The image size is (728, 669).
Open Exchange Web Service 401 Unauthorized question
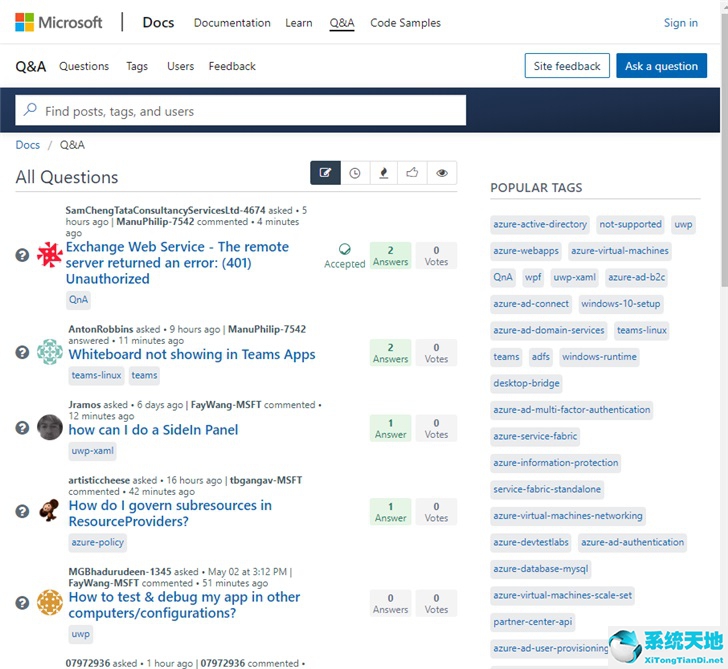pos(177,263)
